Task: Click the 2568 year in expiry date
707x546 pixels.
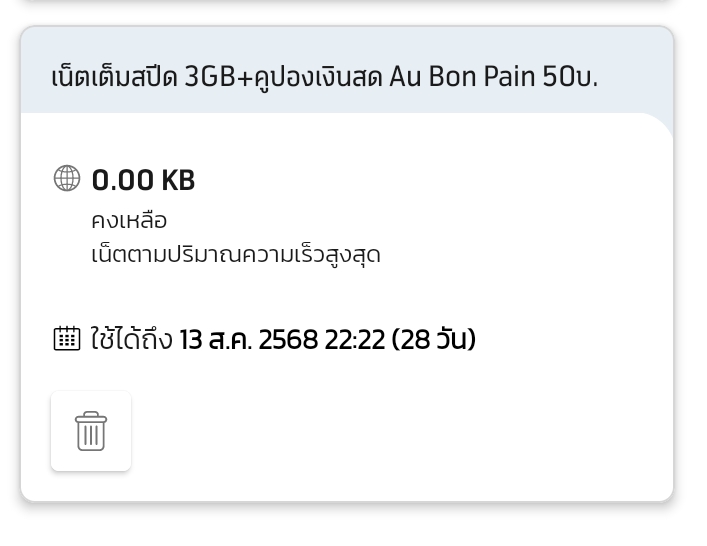Action: tap(288, 340)
